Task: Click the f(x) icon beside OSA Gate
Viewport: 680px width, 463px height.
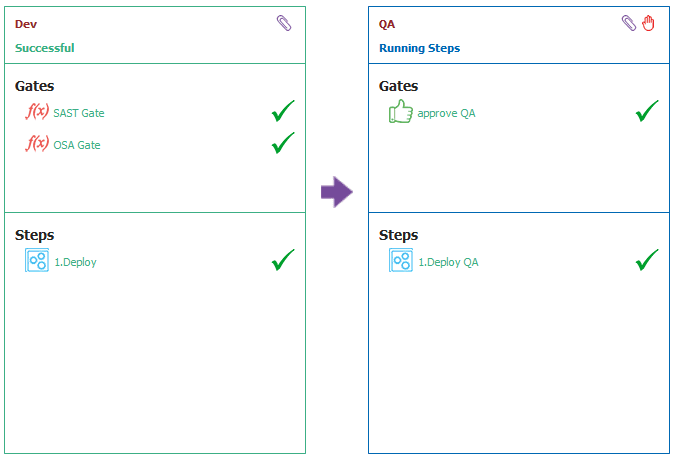Action: [x=37, y=143]
